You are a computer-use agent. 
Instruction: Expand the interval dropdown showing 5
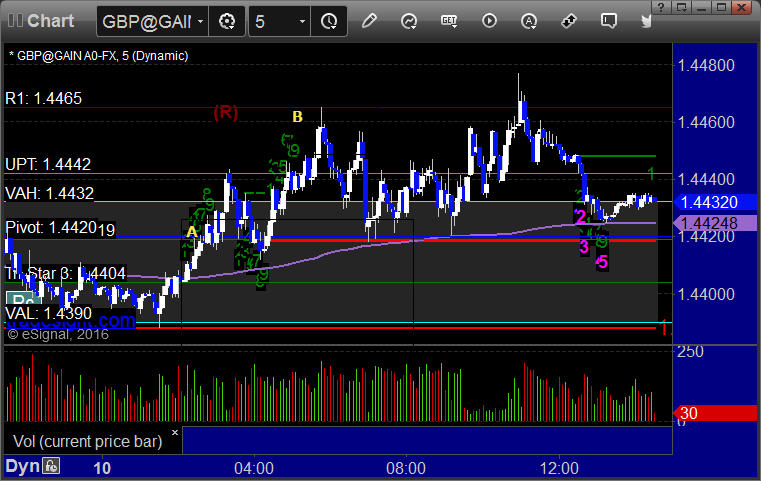(x=302, y=21)
